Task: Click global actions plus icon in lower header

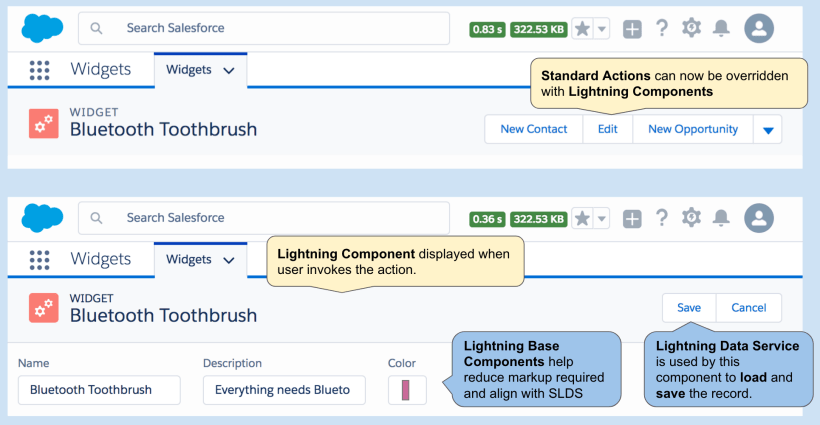Action: click(x=632, y=219)
